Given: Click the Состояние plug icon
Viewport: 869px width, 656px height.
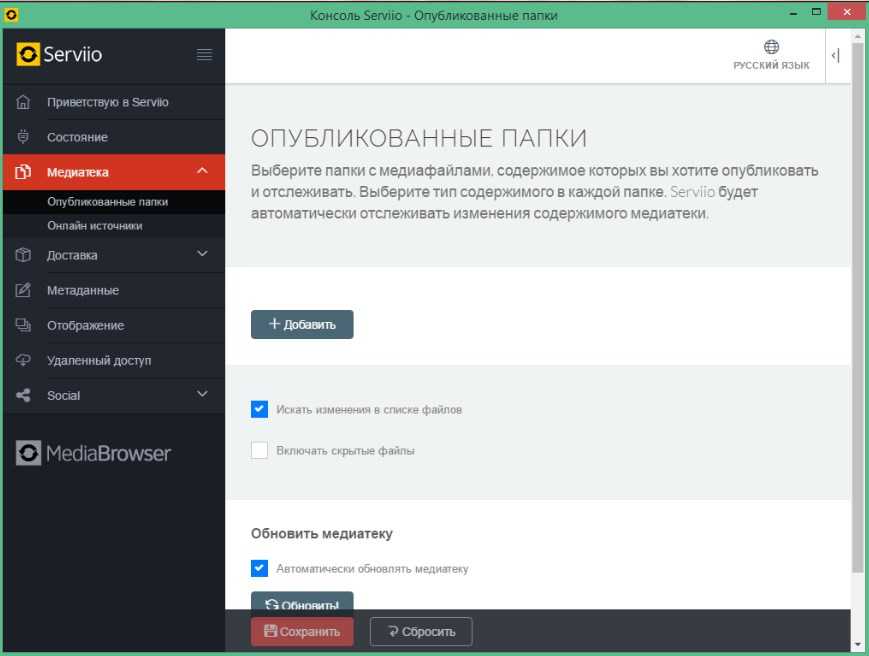Looking at the screenshot, I should pos(24,137).
